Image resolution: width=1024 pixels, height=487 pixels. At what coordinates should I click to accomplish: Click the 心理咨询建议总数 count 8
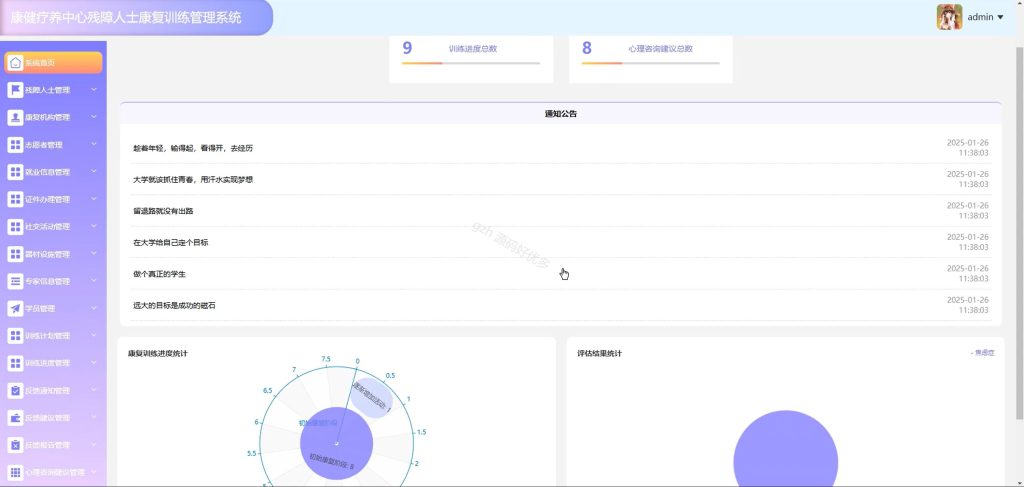pos(586,48)
